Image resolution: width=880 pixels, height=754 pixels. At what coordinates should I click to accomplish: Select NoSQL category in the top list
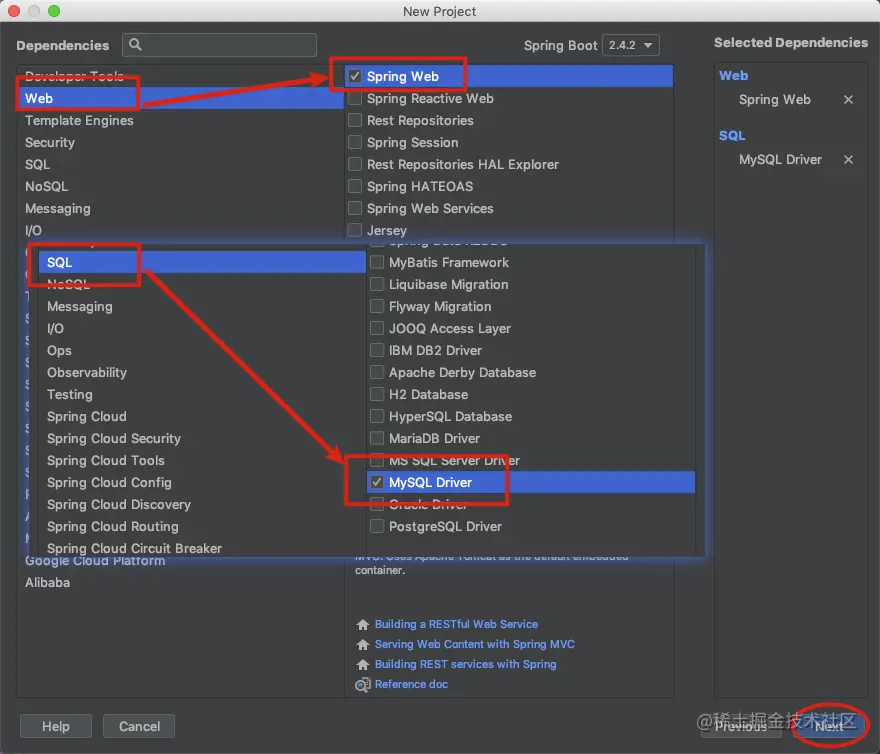click(x=47, y=186)
